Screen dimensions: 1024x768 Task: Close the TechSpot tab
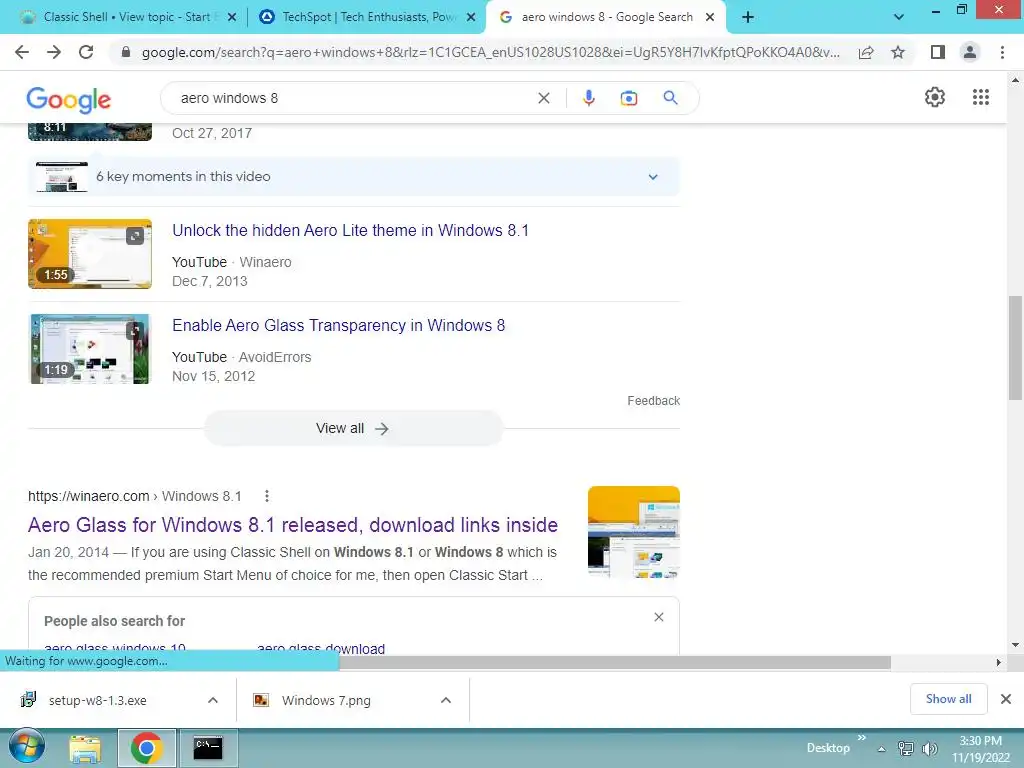pyautogui.click(x=471, y=18)
